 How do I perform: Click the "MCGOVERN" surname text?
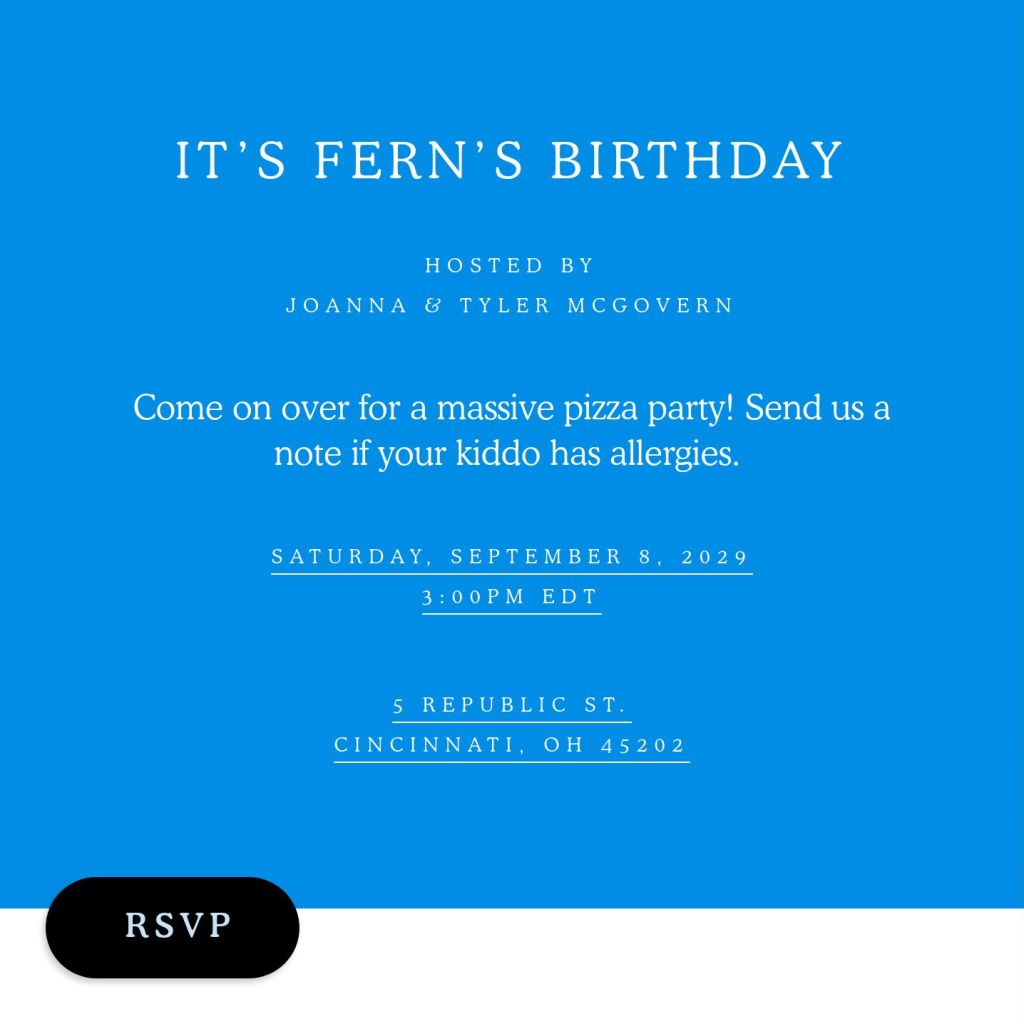pos(657,305)
